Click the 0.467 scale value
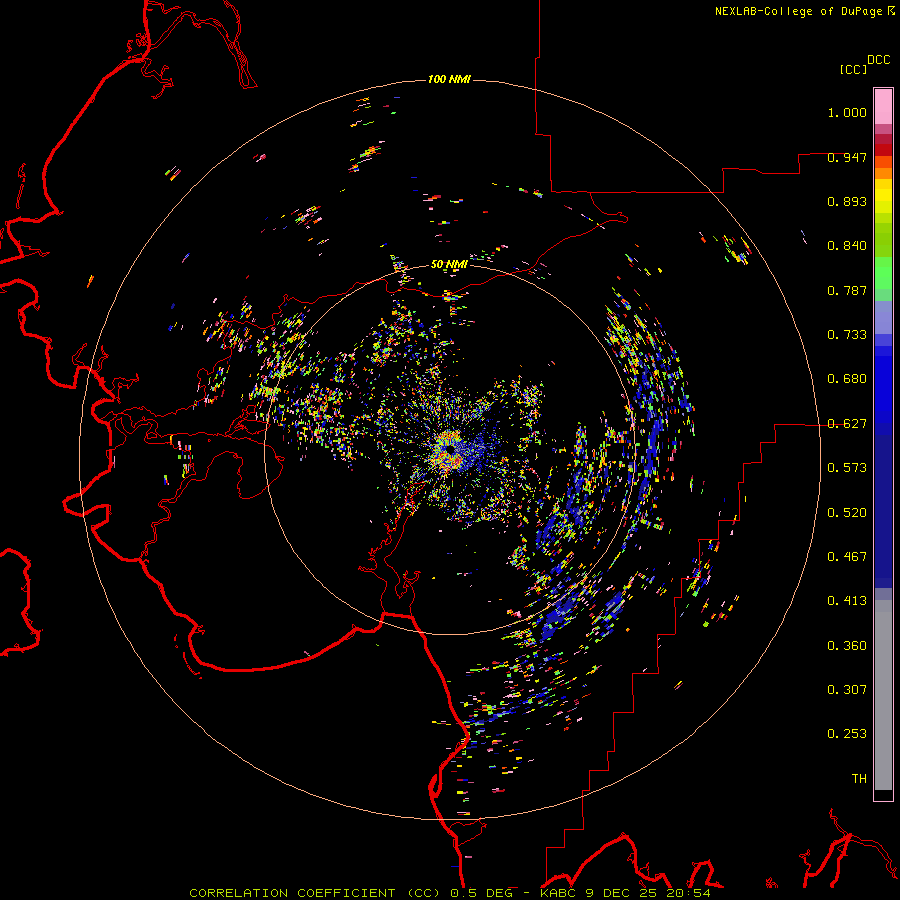The height and width of the screenshot is (900, 900). [x=847, y=557]
